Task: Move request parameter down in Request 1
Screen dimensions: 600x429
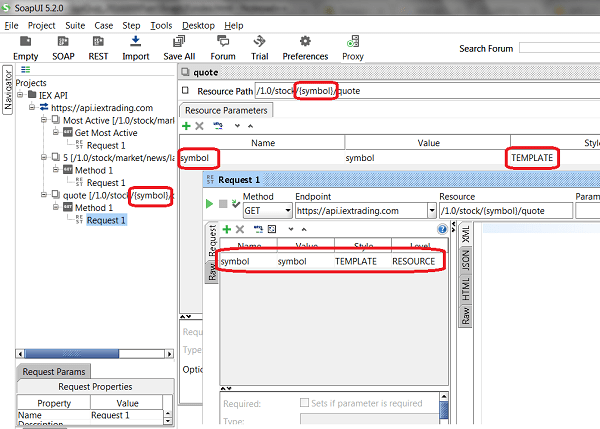Action: (x=291, y=229)
